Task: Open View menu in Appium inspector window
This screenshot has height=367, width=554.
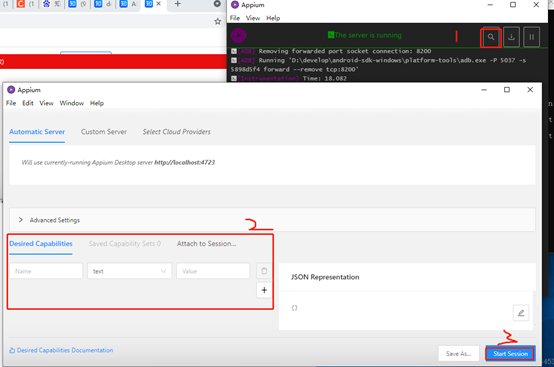Action: pos(46,103)
